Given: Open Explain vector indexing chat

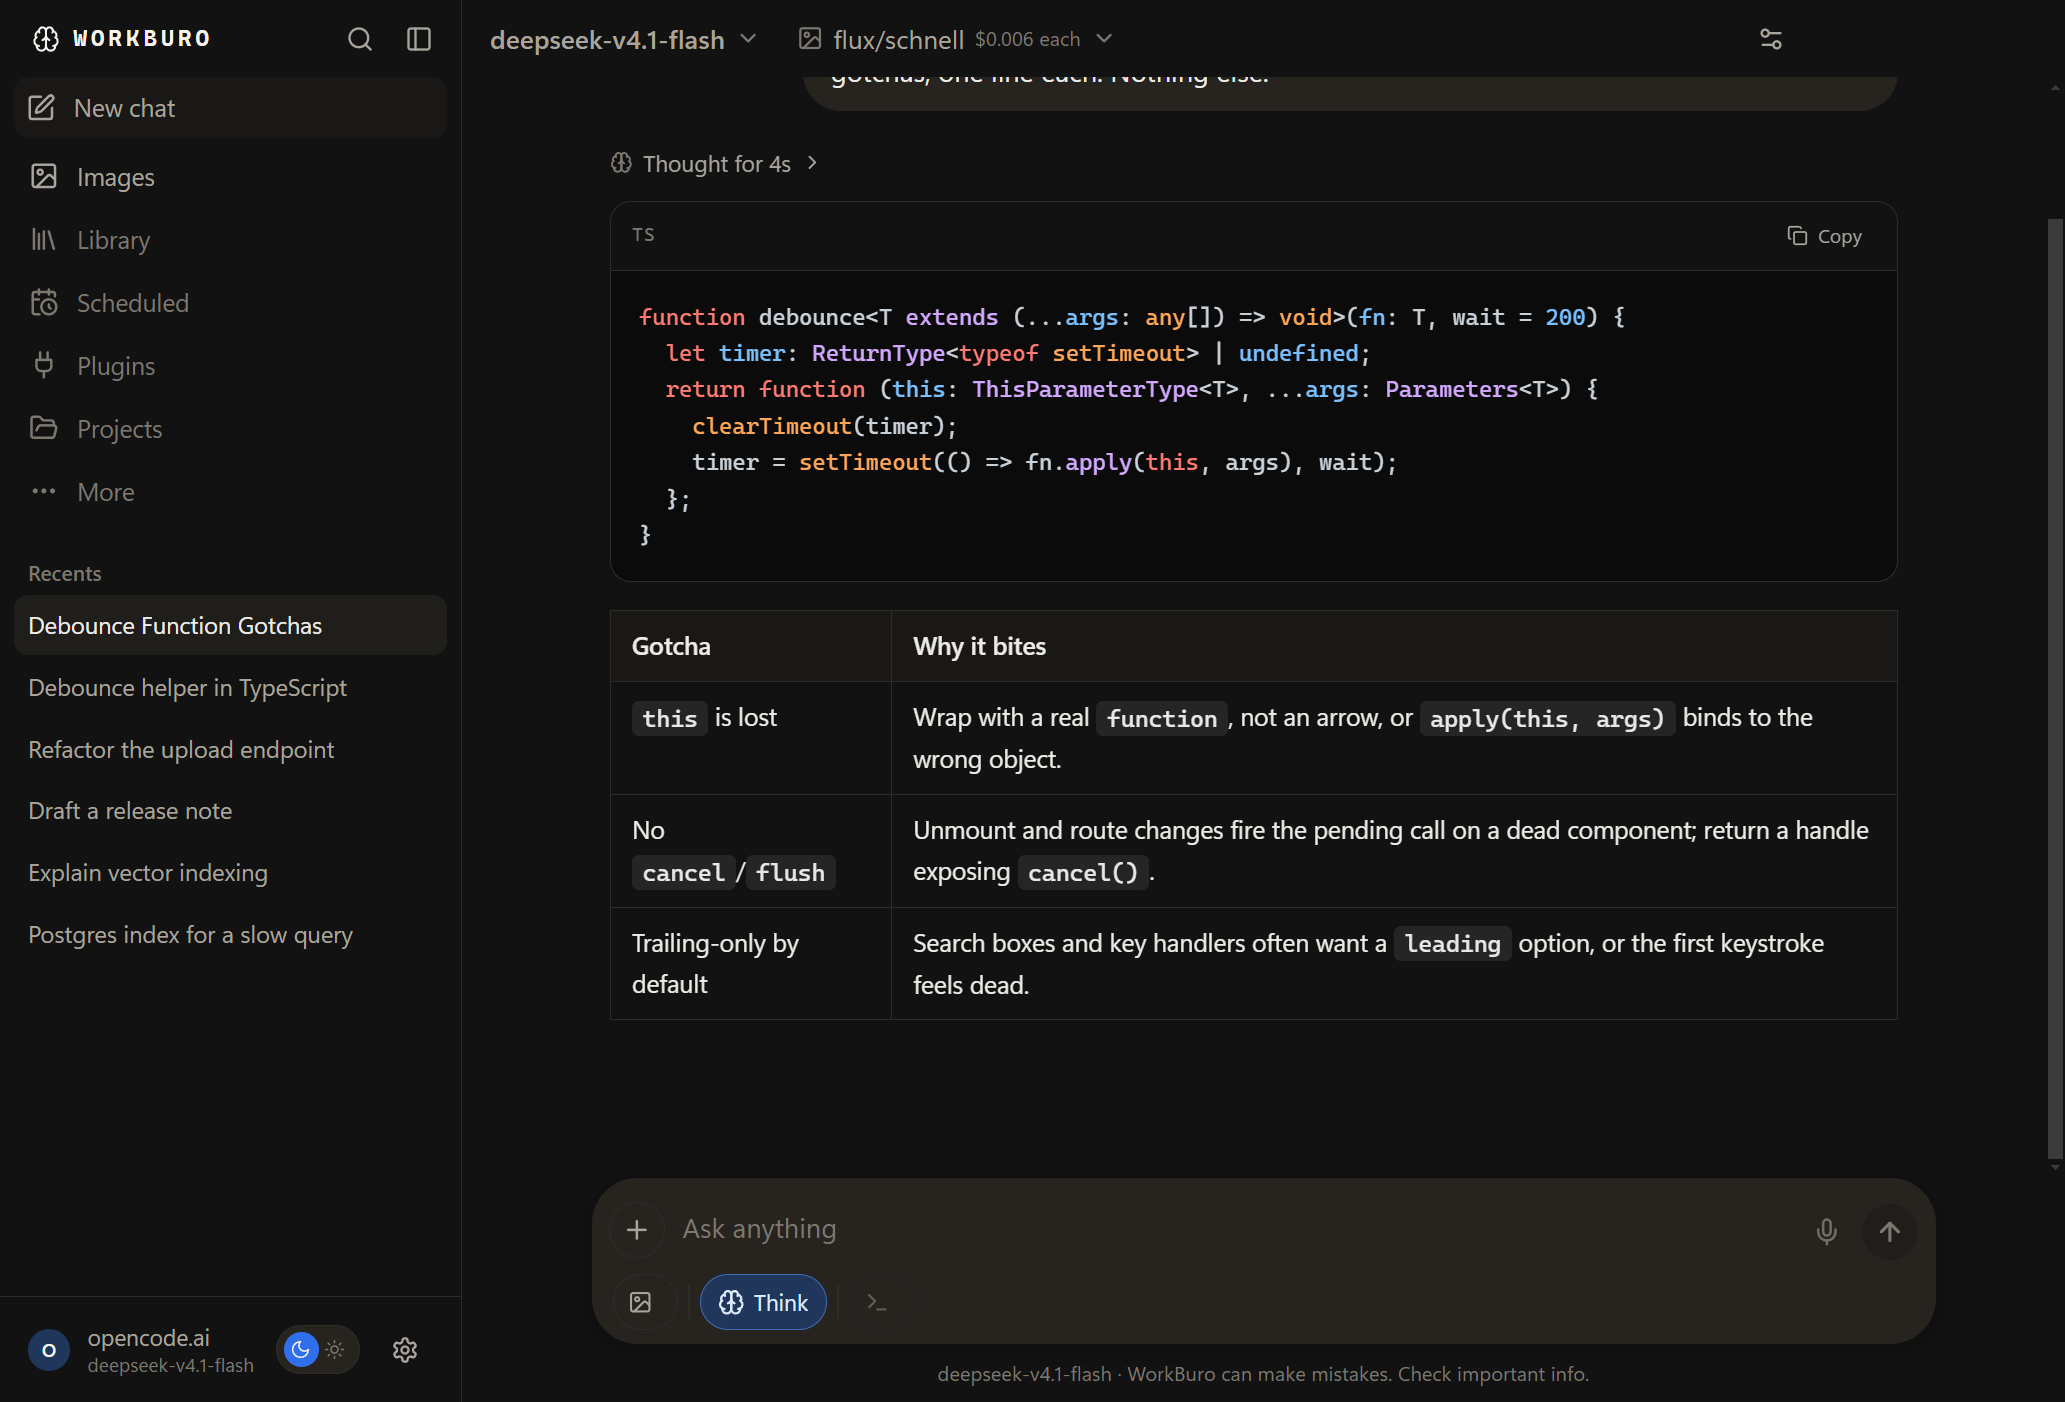Looking at the screenshot, I should [230, 873].
